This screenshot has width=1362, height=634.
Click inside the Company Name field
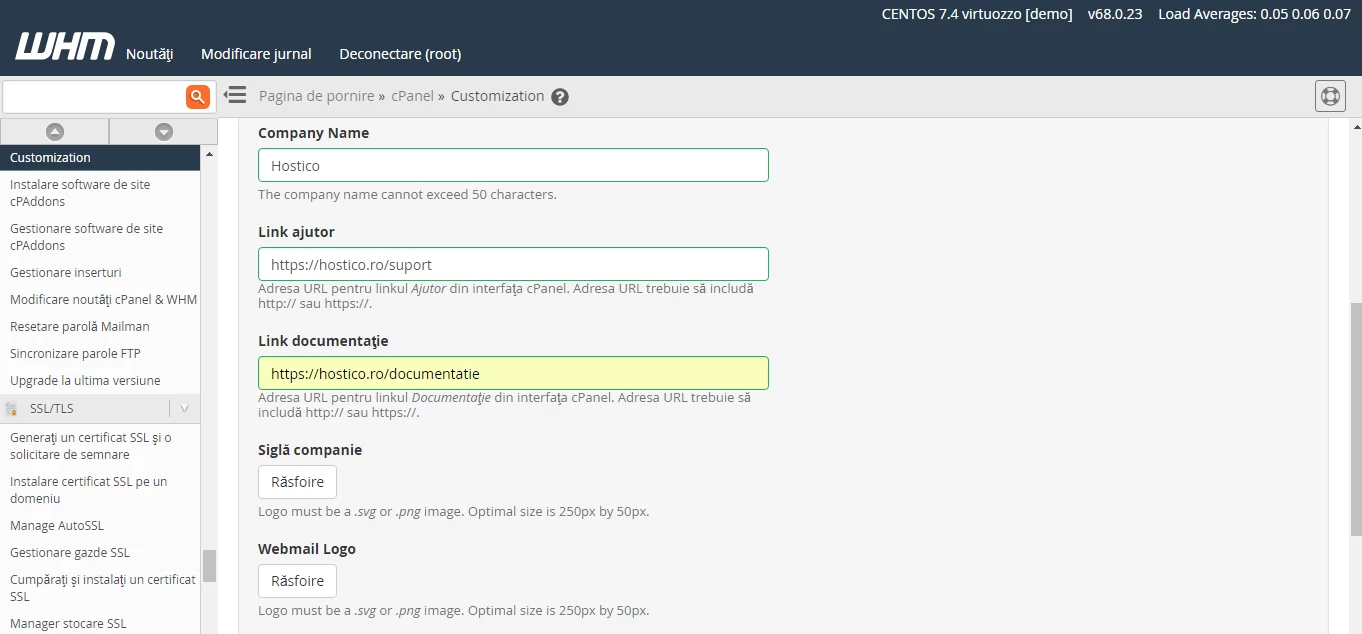pos(513,164)
